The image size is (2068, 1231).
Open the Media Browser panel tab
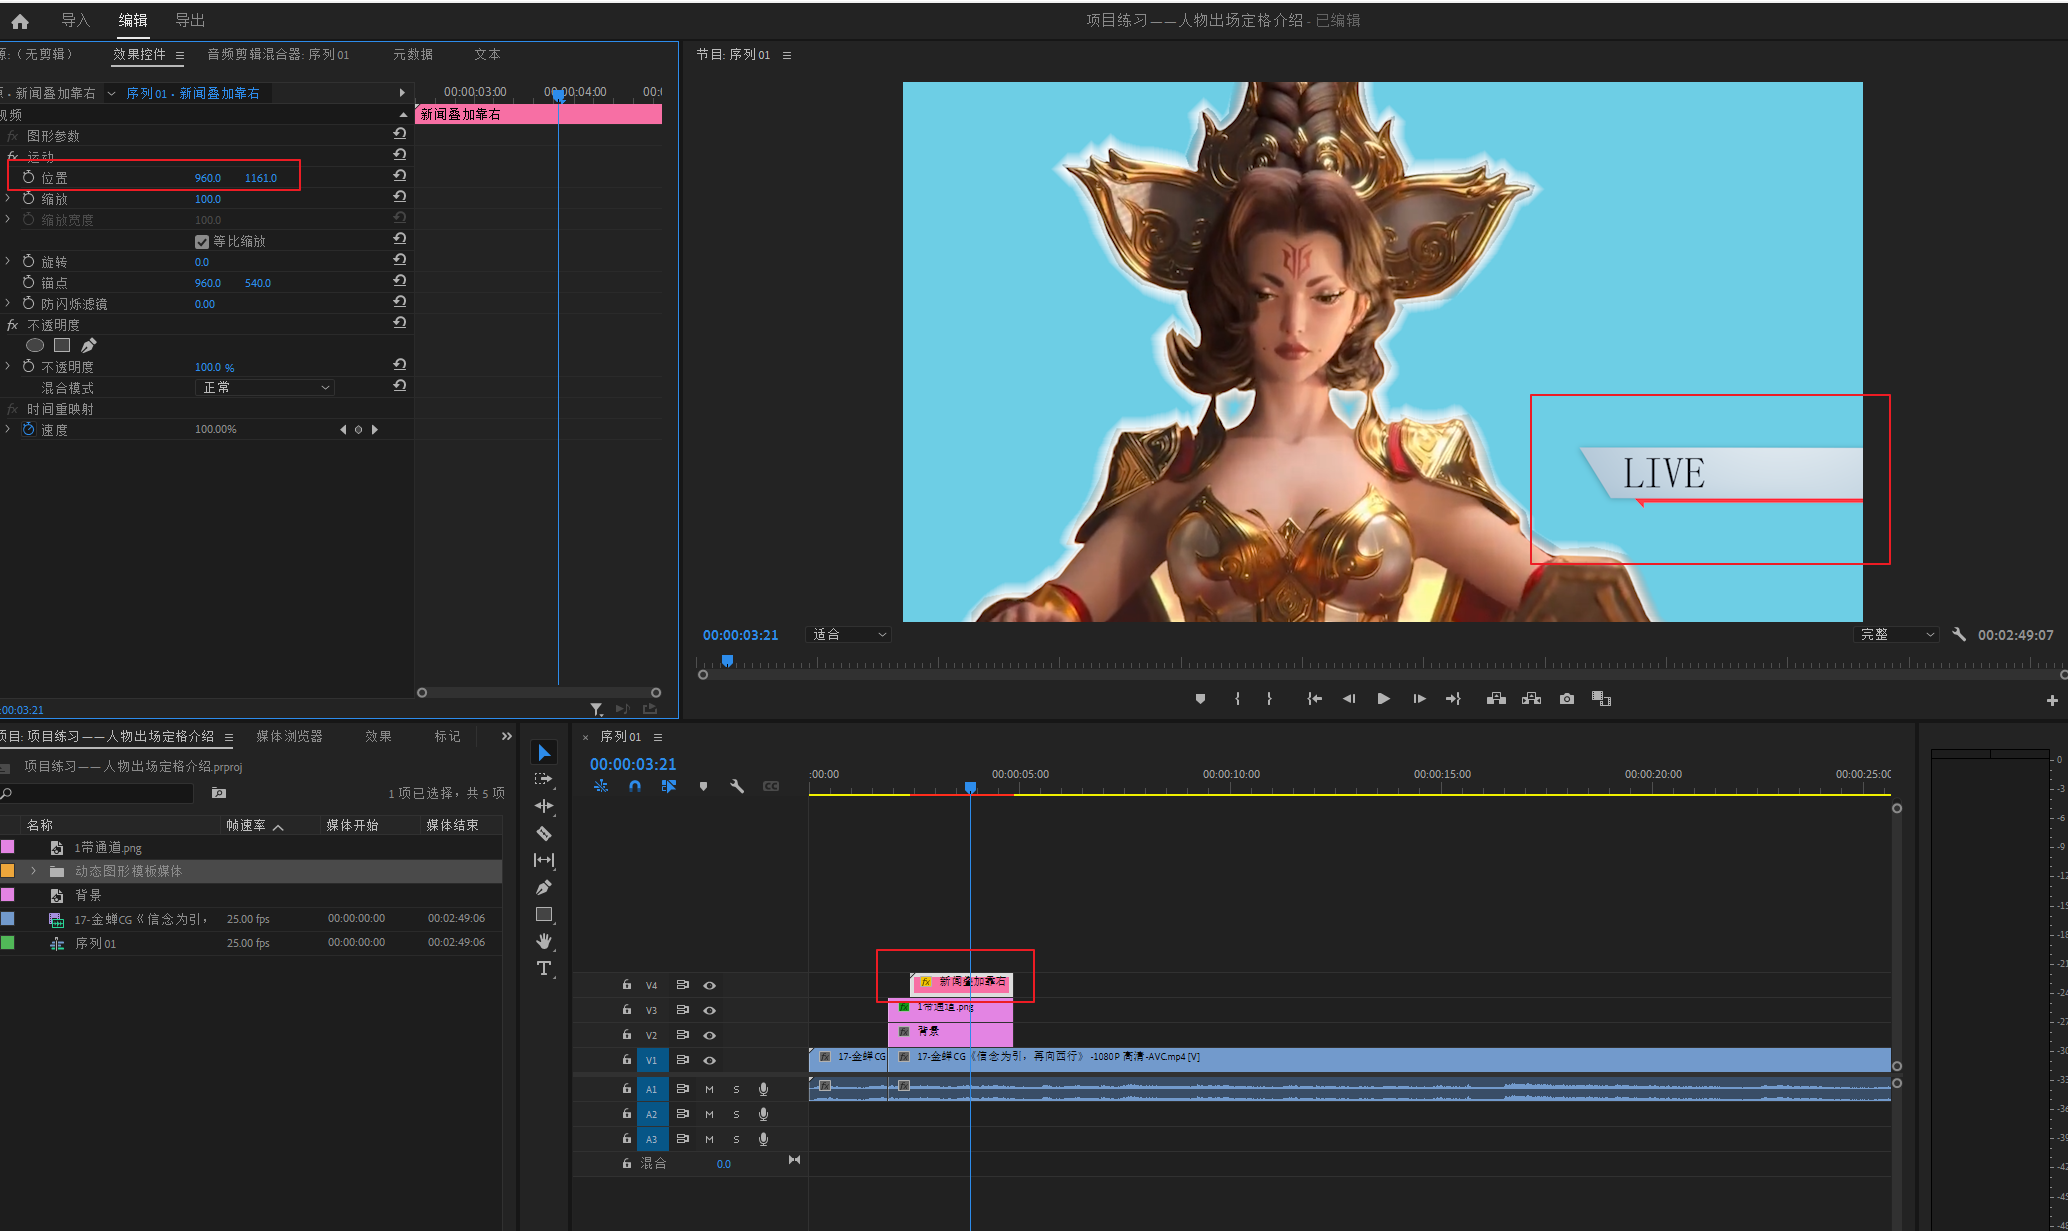[289, 736]
